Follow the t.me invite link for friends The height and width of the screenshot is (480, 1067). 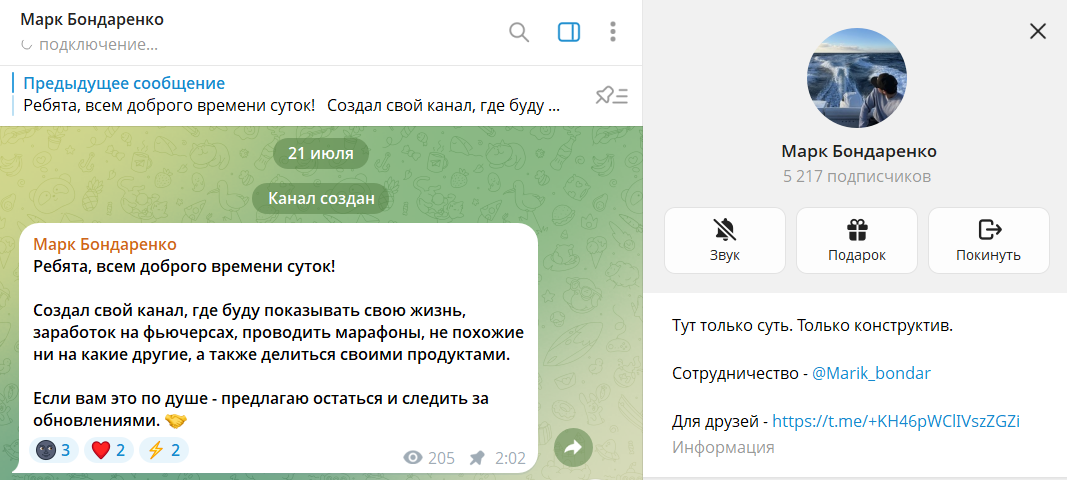tap(896, 421)
